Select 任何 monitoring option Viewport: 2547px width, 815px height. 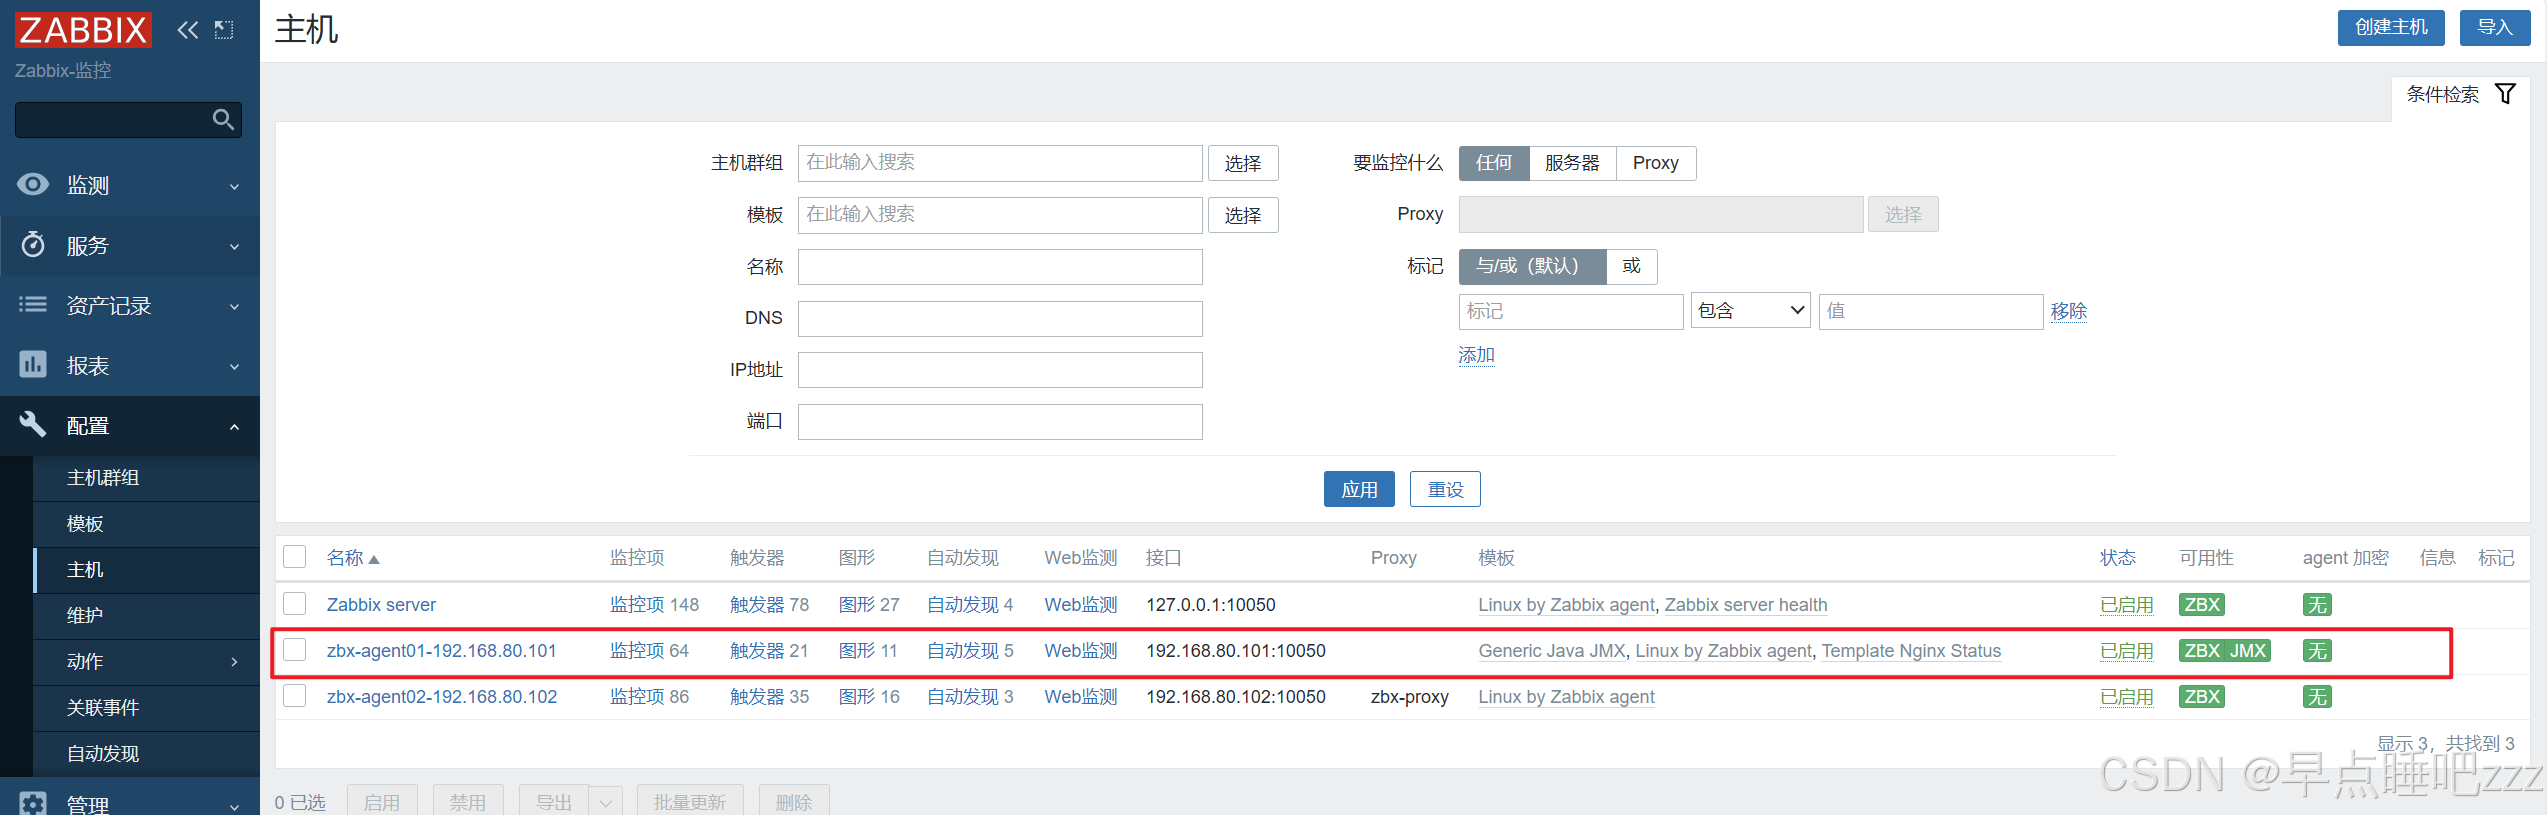point(1494,163)
